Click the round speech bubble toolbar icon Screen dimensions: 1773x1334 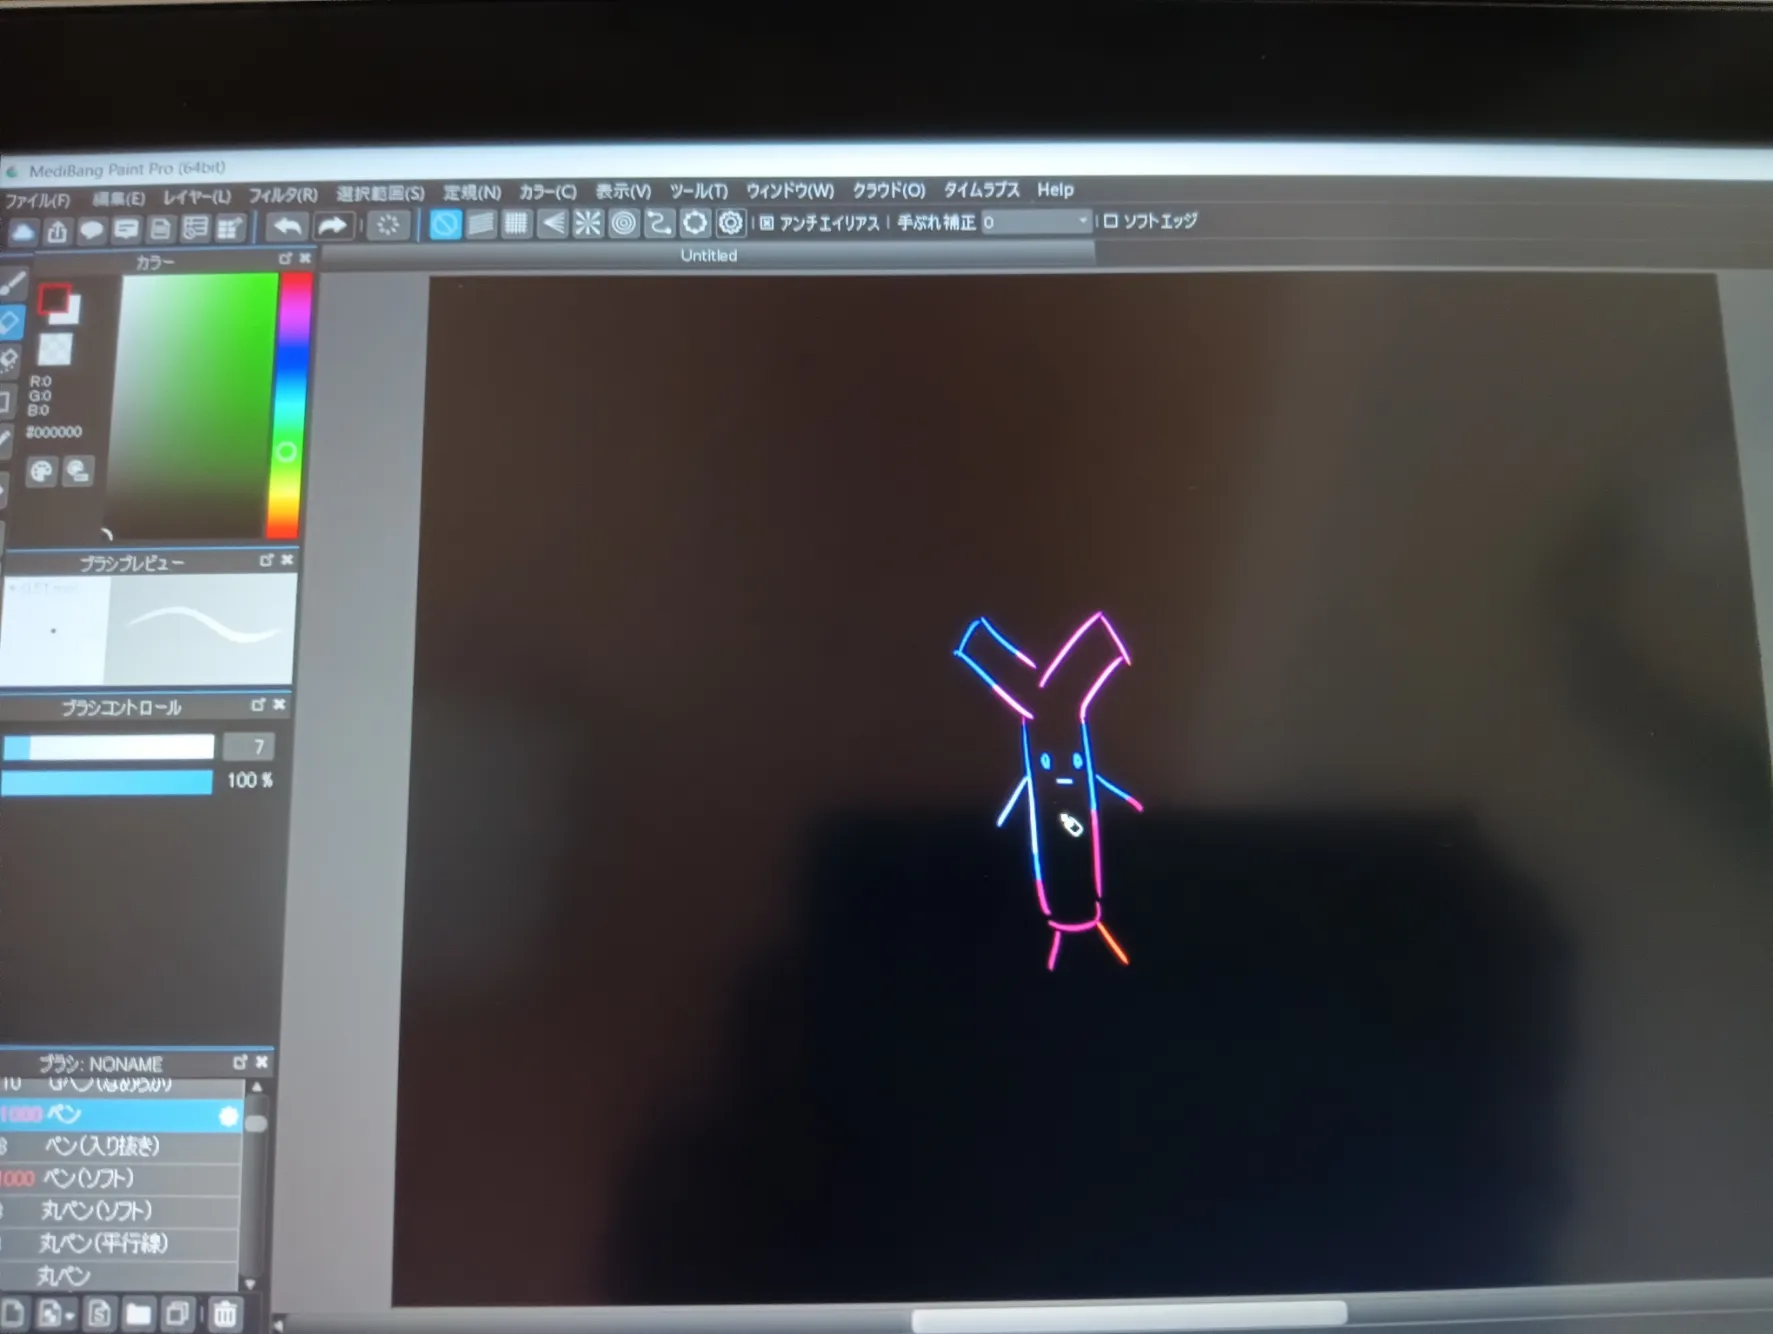click(x=91, y=230)
